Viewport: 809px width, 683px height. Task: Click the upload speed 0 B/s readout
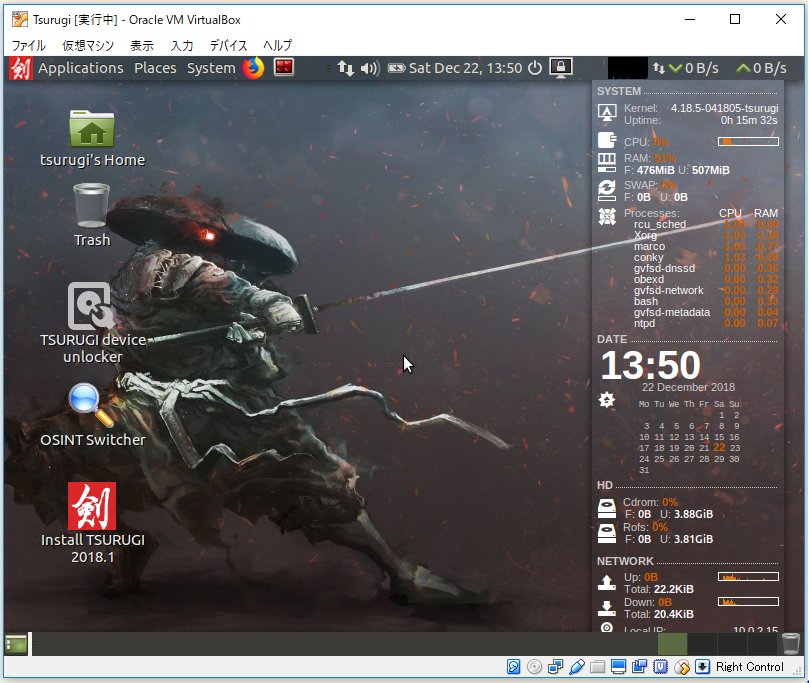(x=762, y=68)
